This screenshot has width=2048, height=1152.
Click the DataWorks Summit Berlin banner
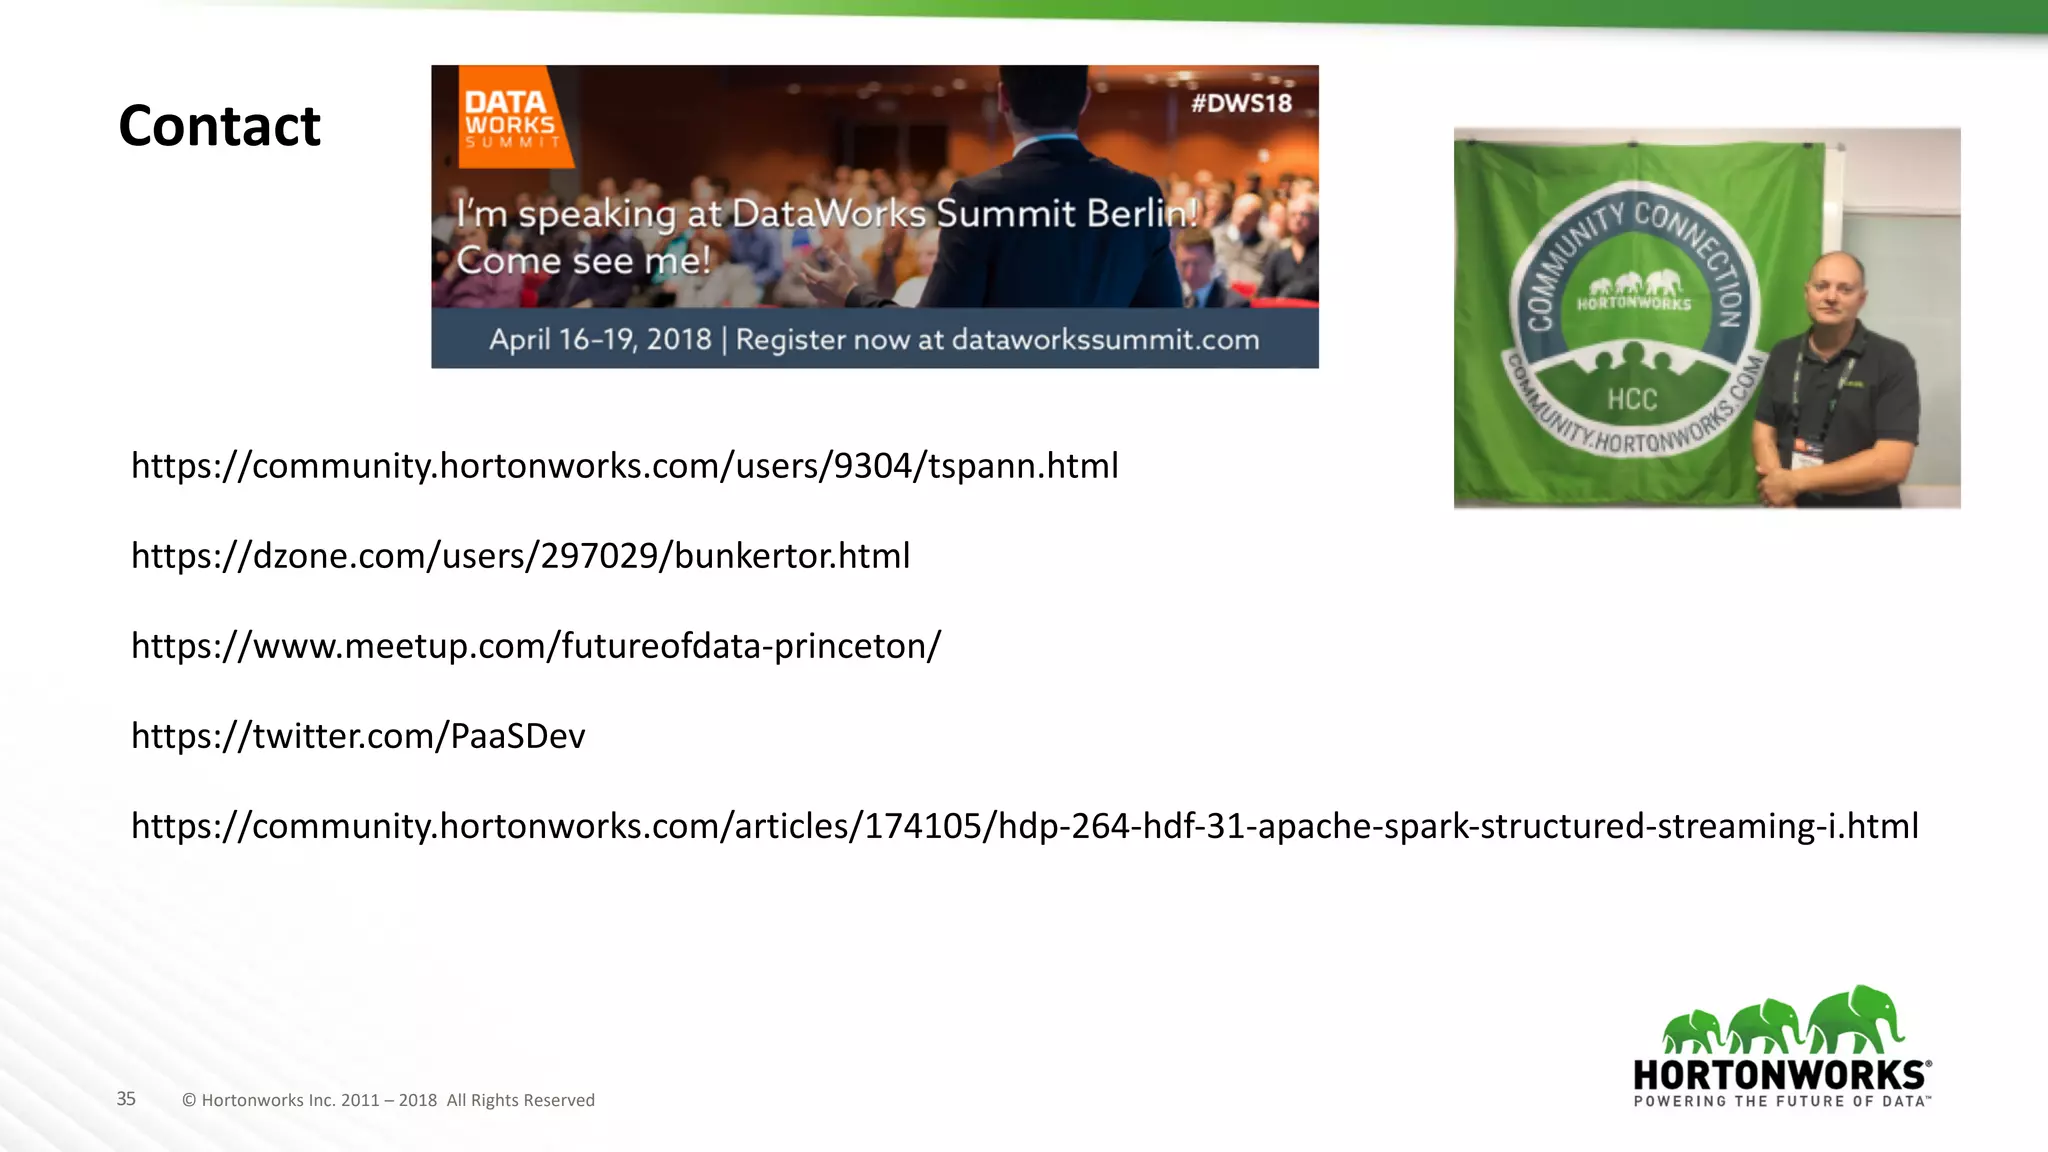pos(875,217)
